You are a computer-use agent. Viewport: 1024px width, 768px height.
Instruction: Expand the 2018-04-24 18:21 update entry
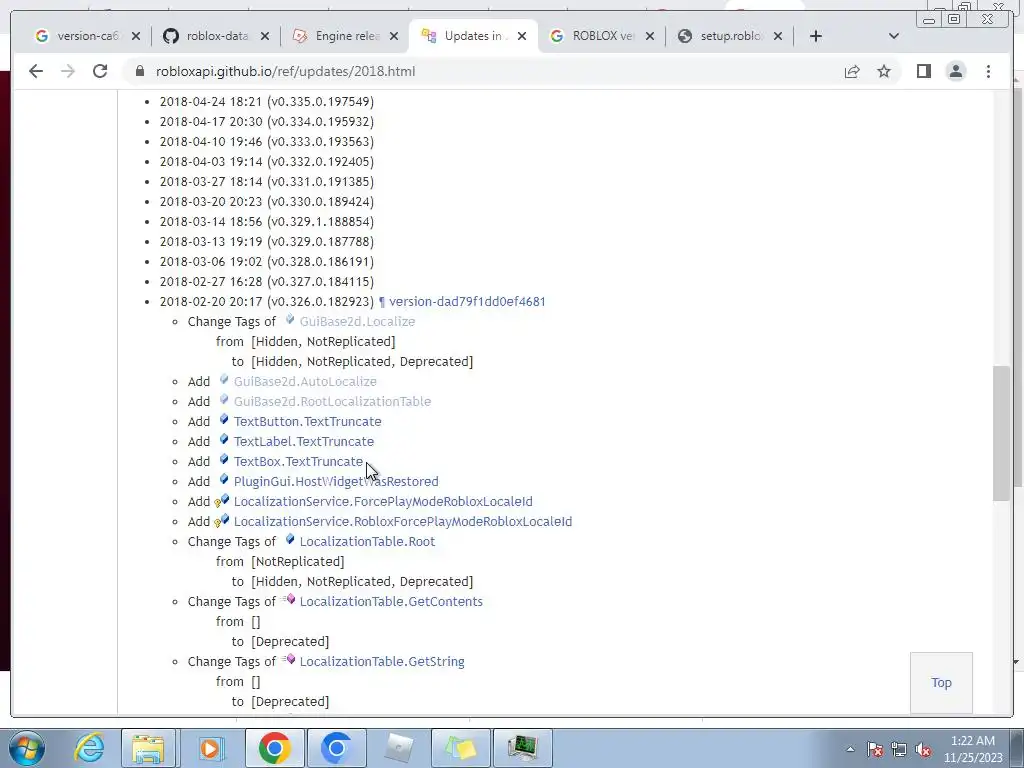(x=266, y=102)
